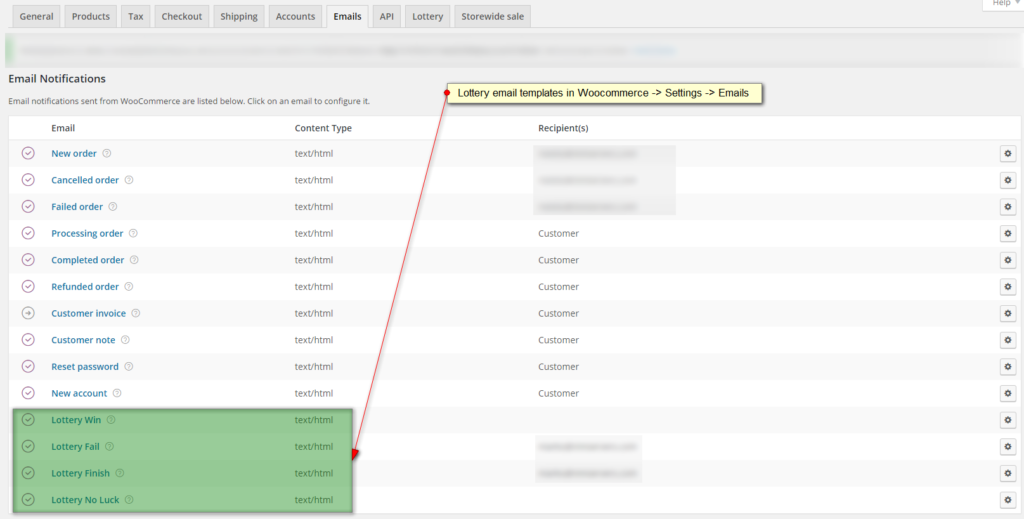The height and width of the screenshot is (519, 1024).
Task: Click the gear icon for Lottery Win email
Action: click(1008, 420)
